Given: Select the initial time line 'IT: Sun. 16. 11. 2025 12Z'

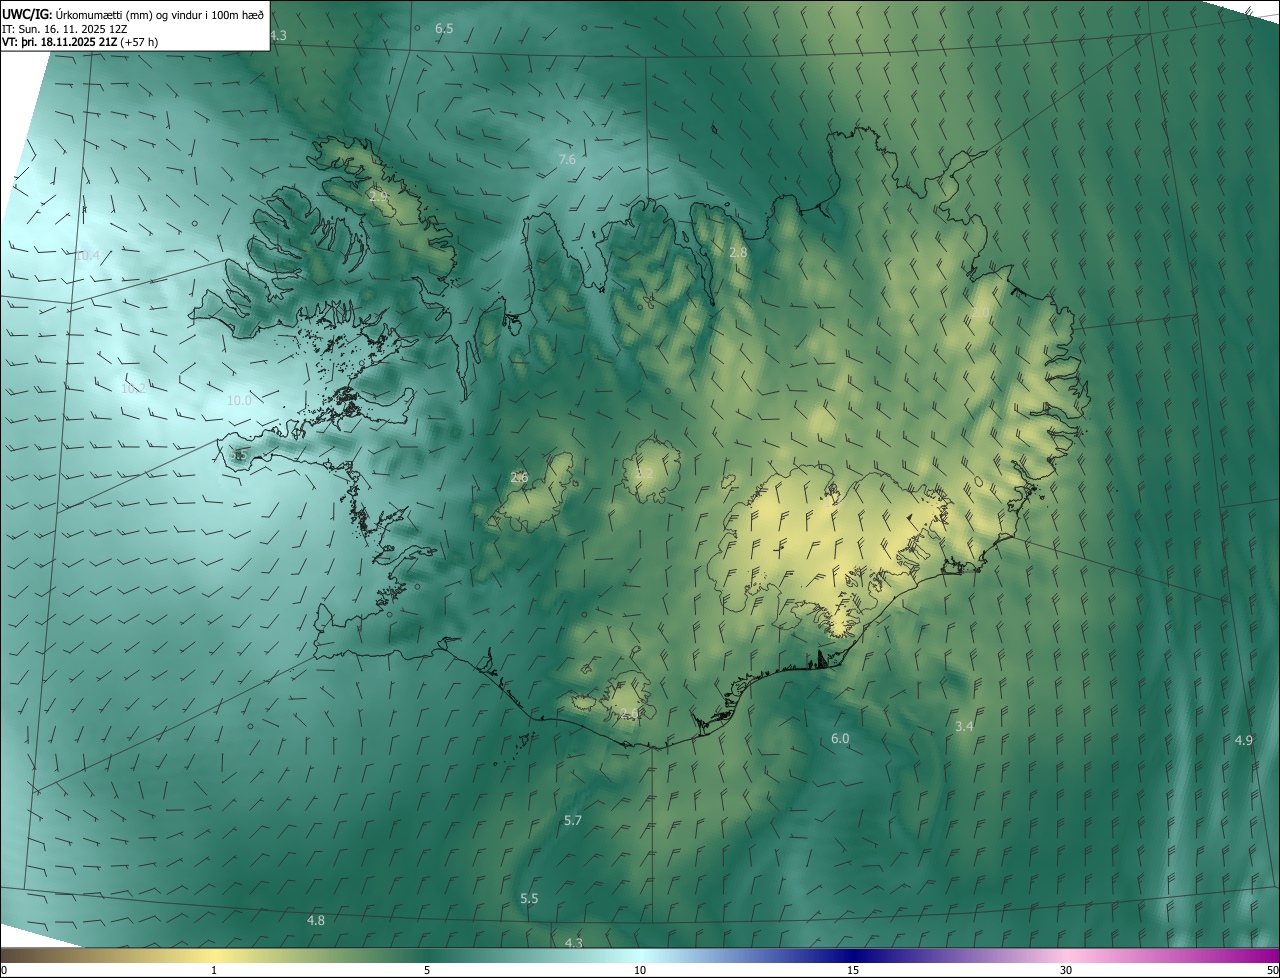Looking at the screenshot, I should pos(65,28).
